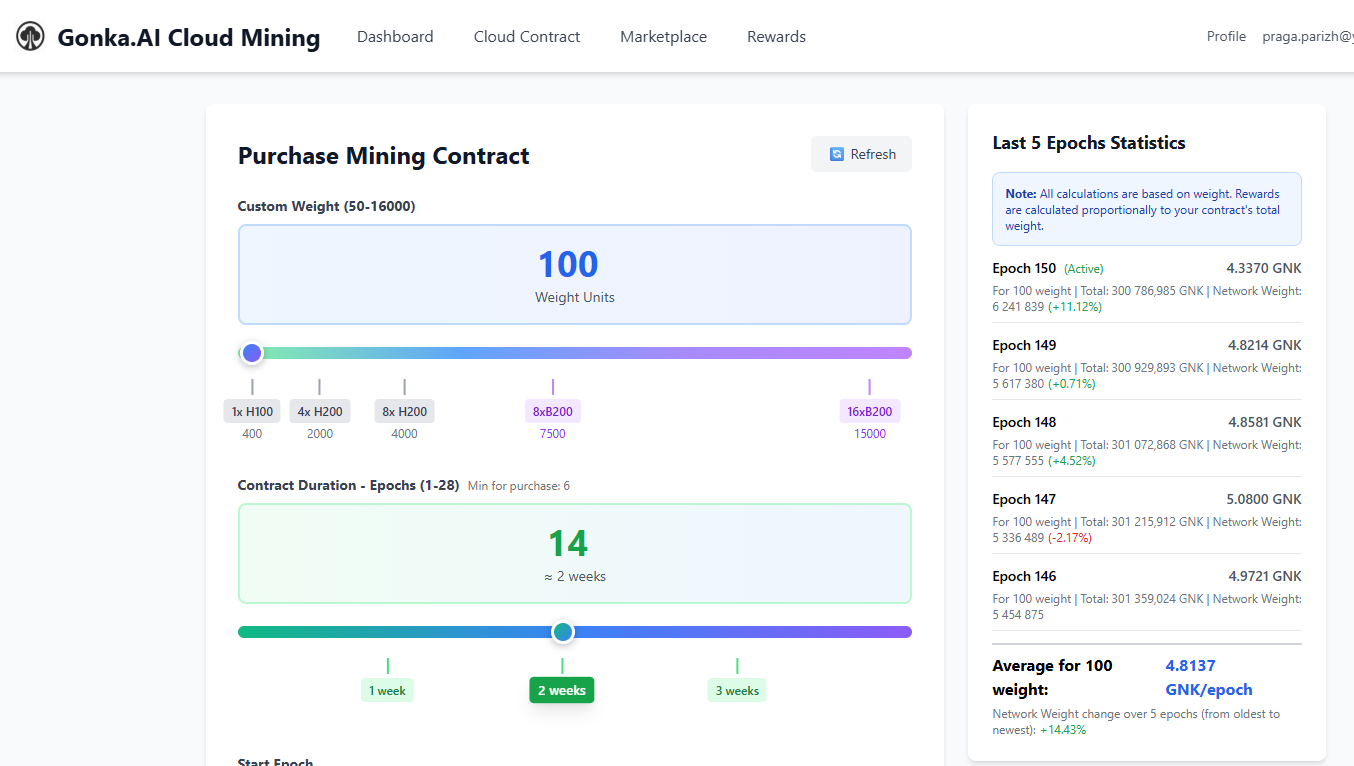Open the Dashboard menu item
The image size is (1354, 766).
[x=395, y=37]
